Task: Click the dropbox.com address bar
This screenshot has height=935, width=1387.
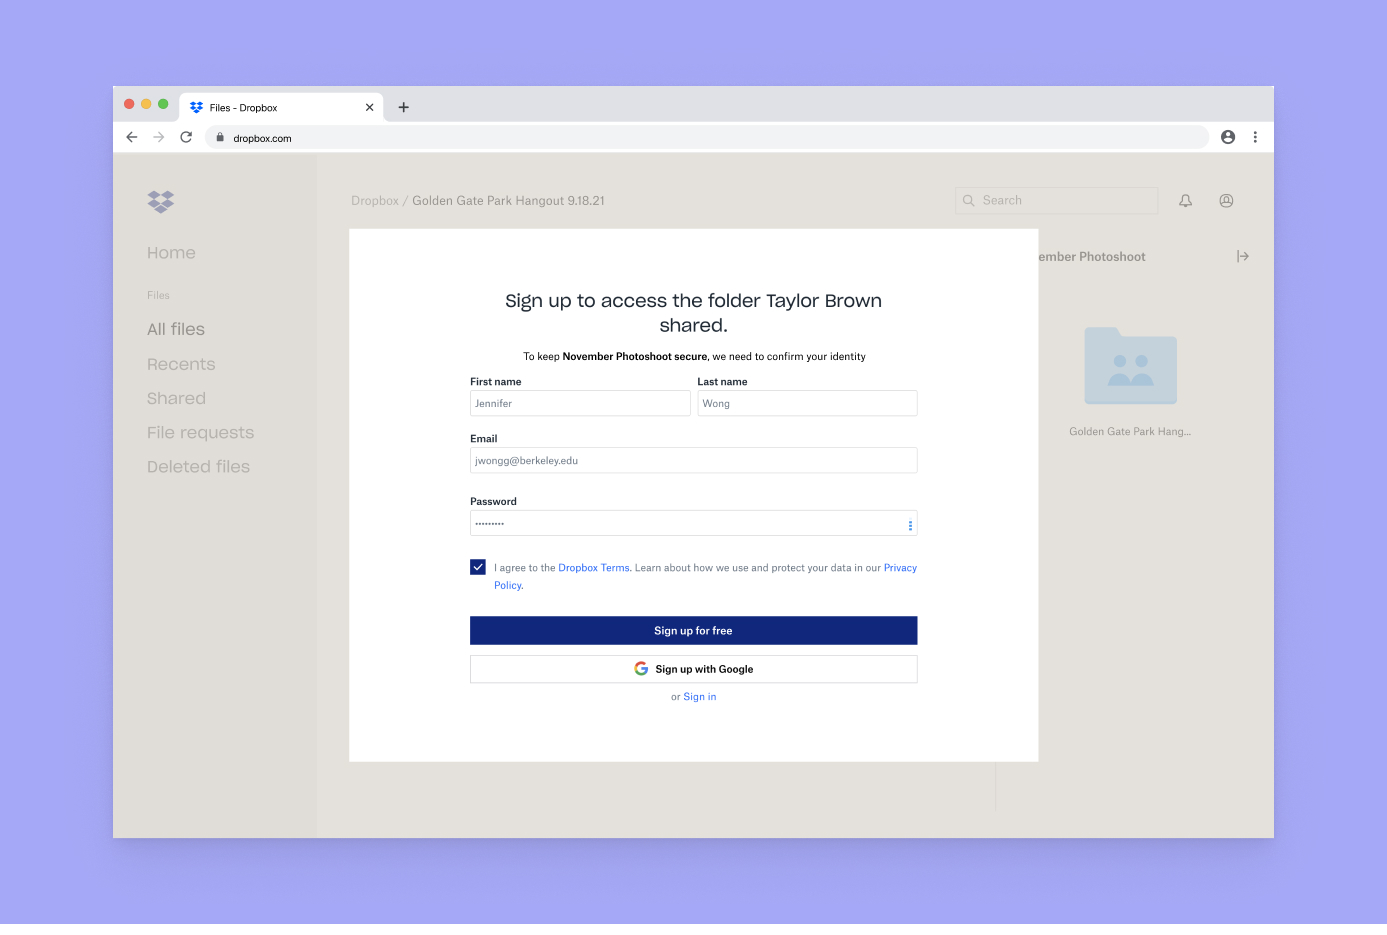Action: [706, 138]
